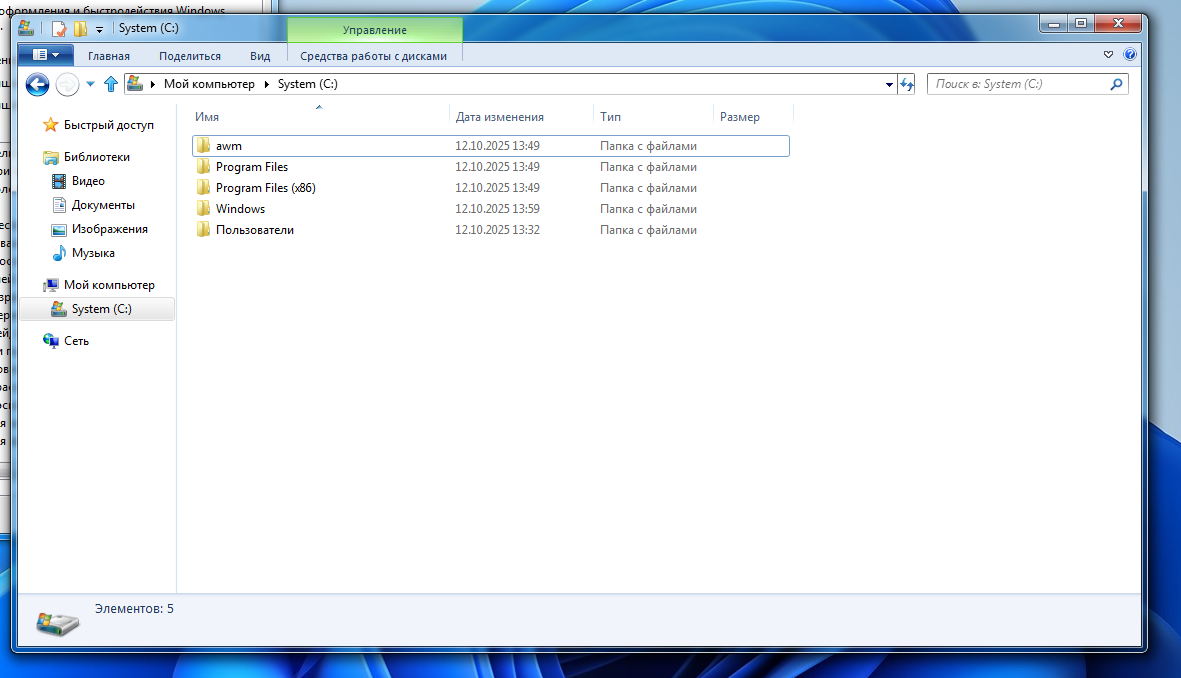Select the Program Files folder icon

203,166
